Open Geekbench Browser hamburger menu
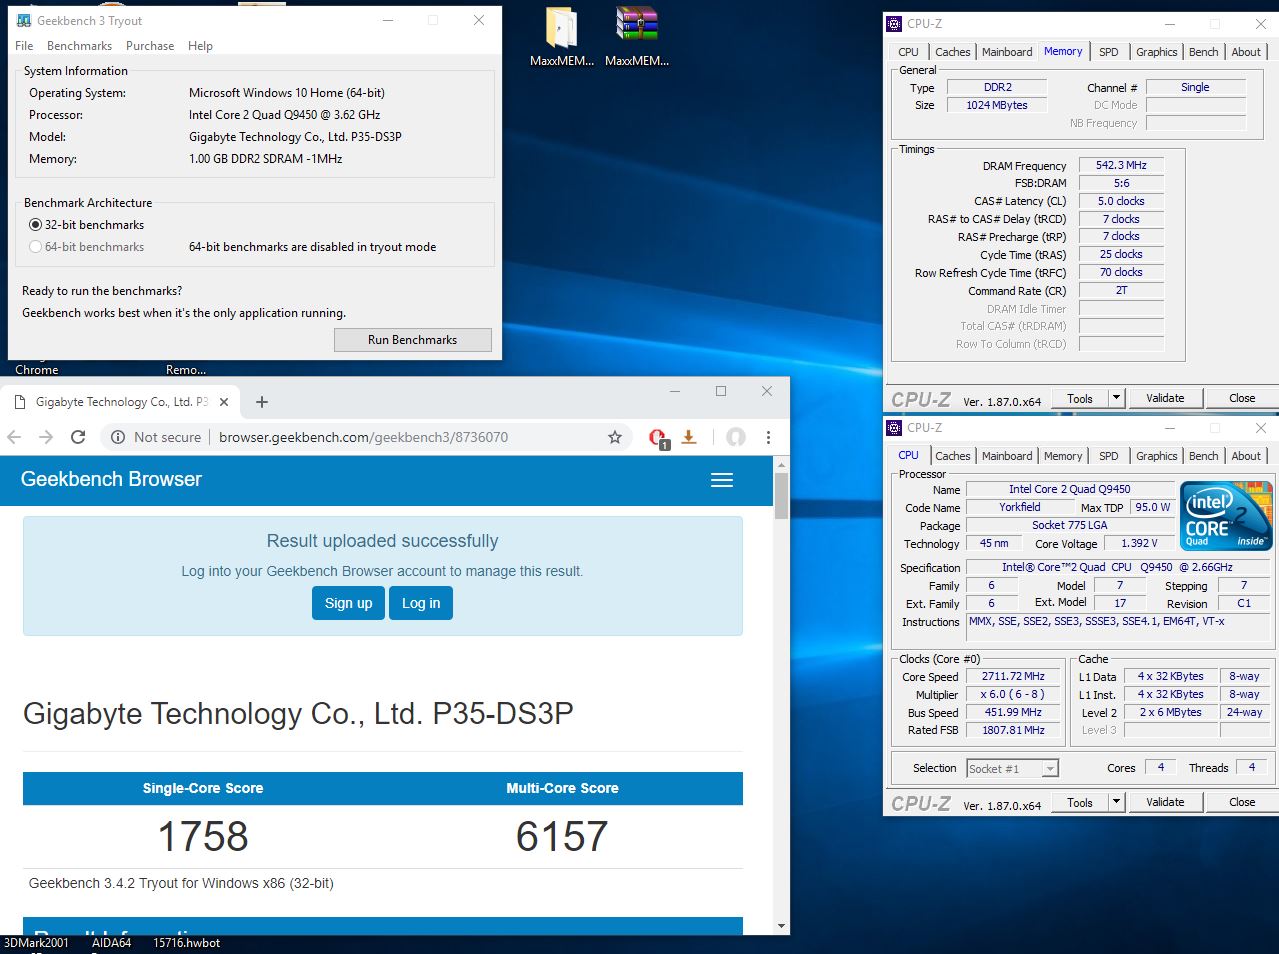 click(x=722, y=480)
